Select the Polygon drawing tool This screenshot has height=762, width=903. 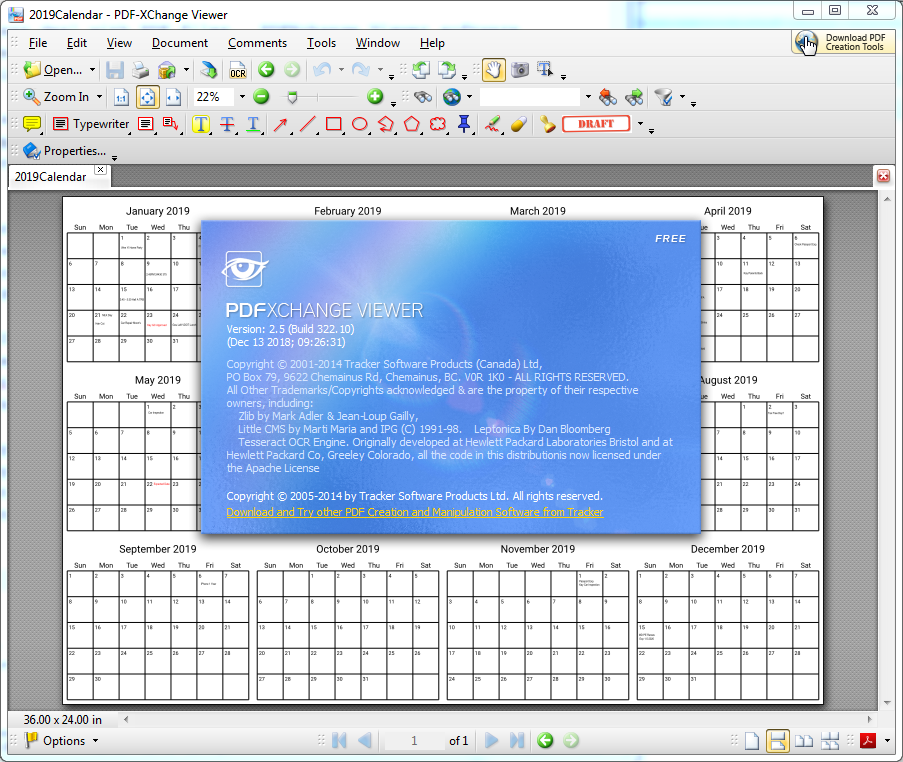pyautogui.click(x=411, y=124)
